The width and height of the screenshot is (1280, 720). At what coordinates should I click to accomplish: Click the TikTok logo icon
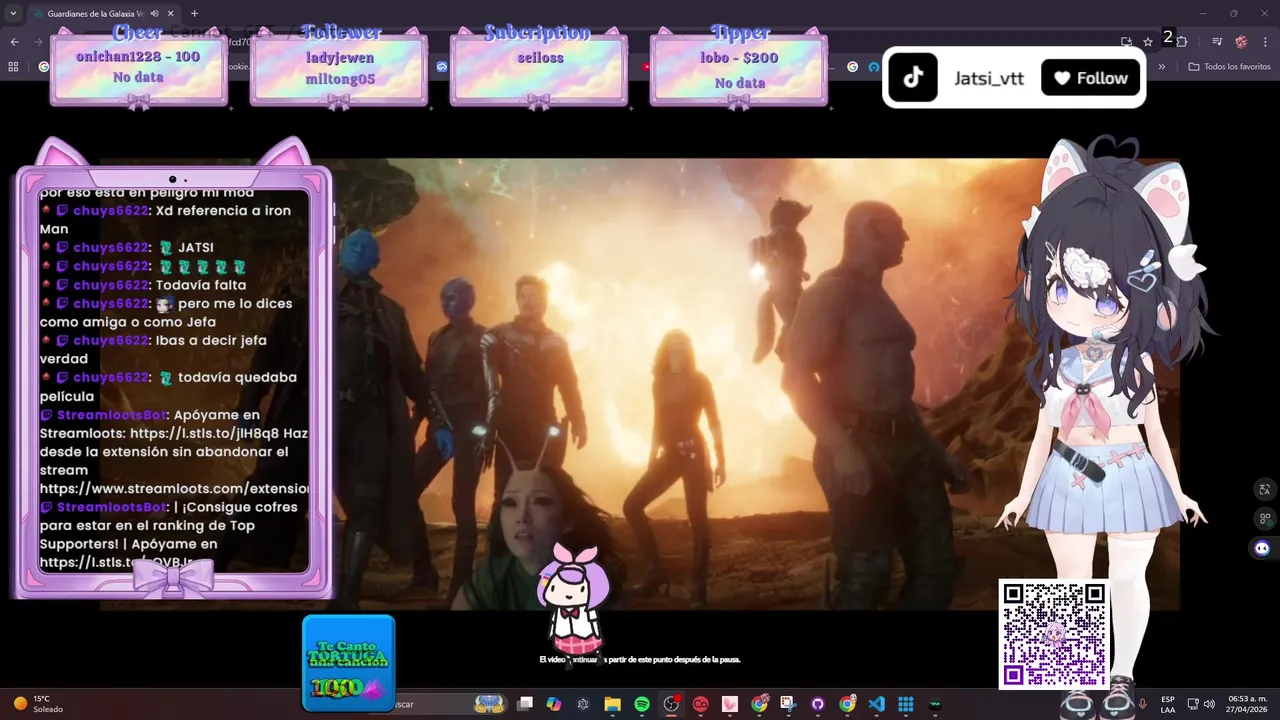913,78
